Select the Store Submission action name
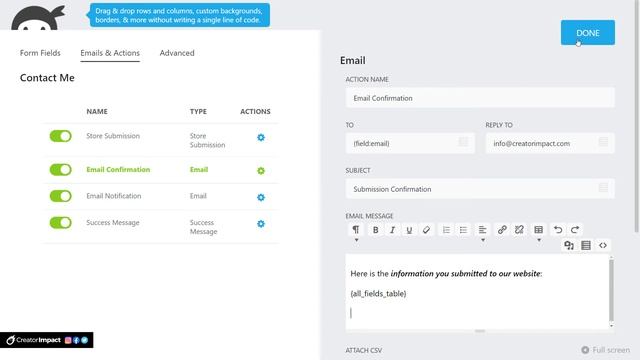Screen dimensions: 640x360 [113, 136]
